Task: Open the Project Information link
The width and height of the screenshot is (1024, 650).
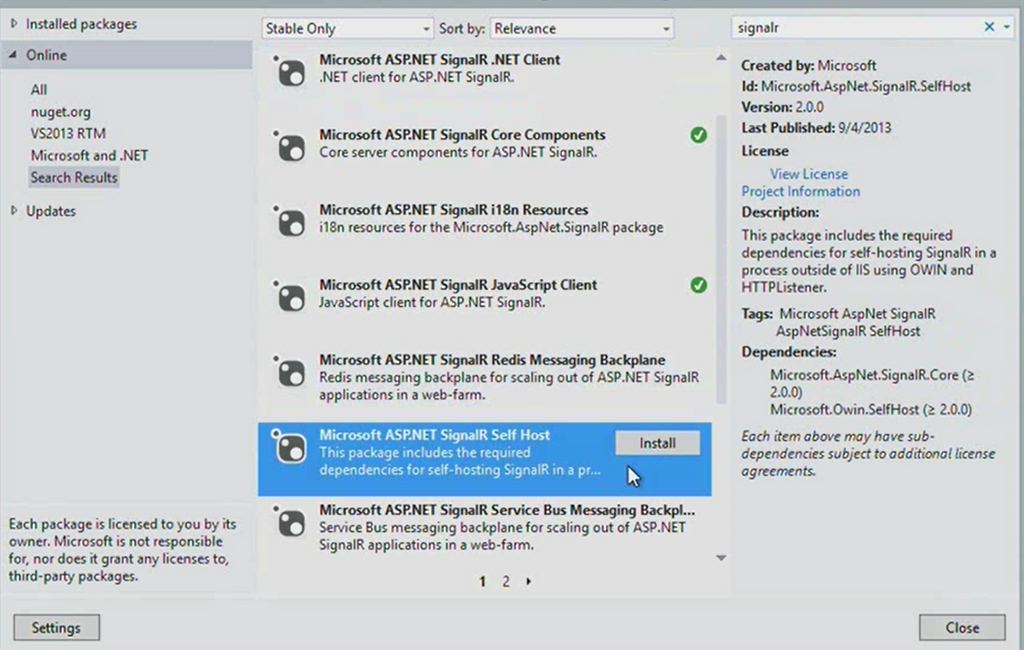Action: coord(800,191)
